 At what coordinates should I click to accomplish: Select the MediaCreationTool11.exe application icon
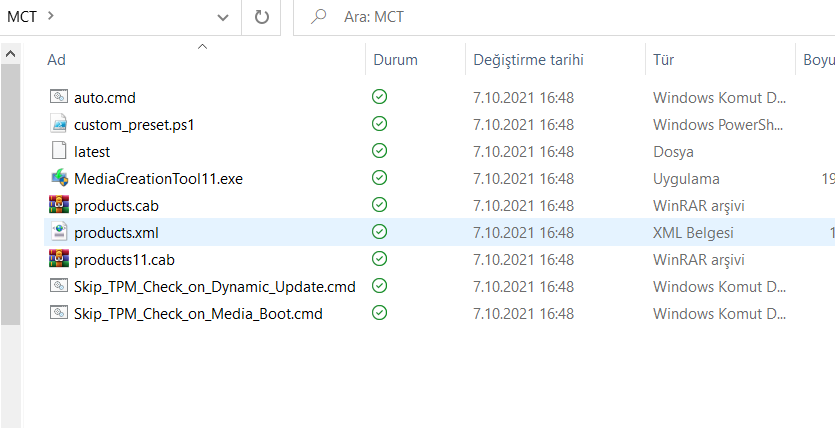click(59, 179)
